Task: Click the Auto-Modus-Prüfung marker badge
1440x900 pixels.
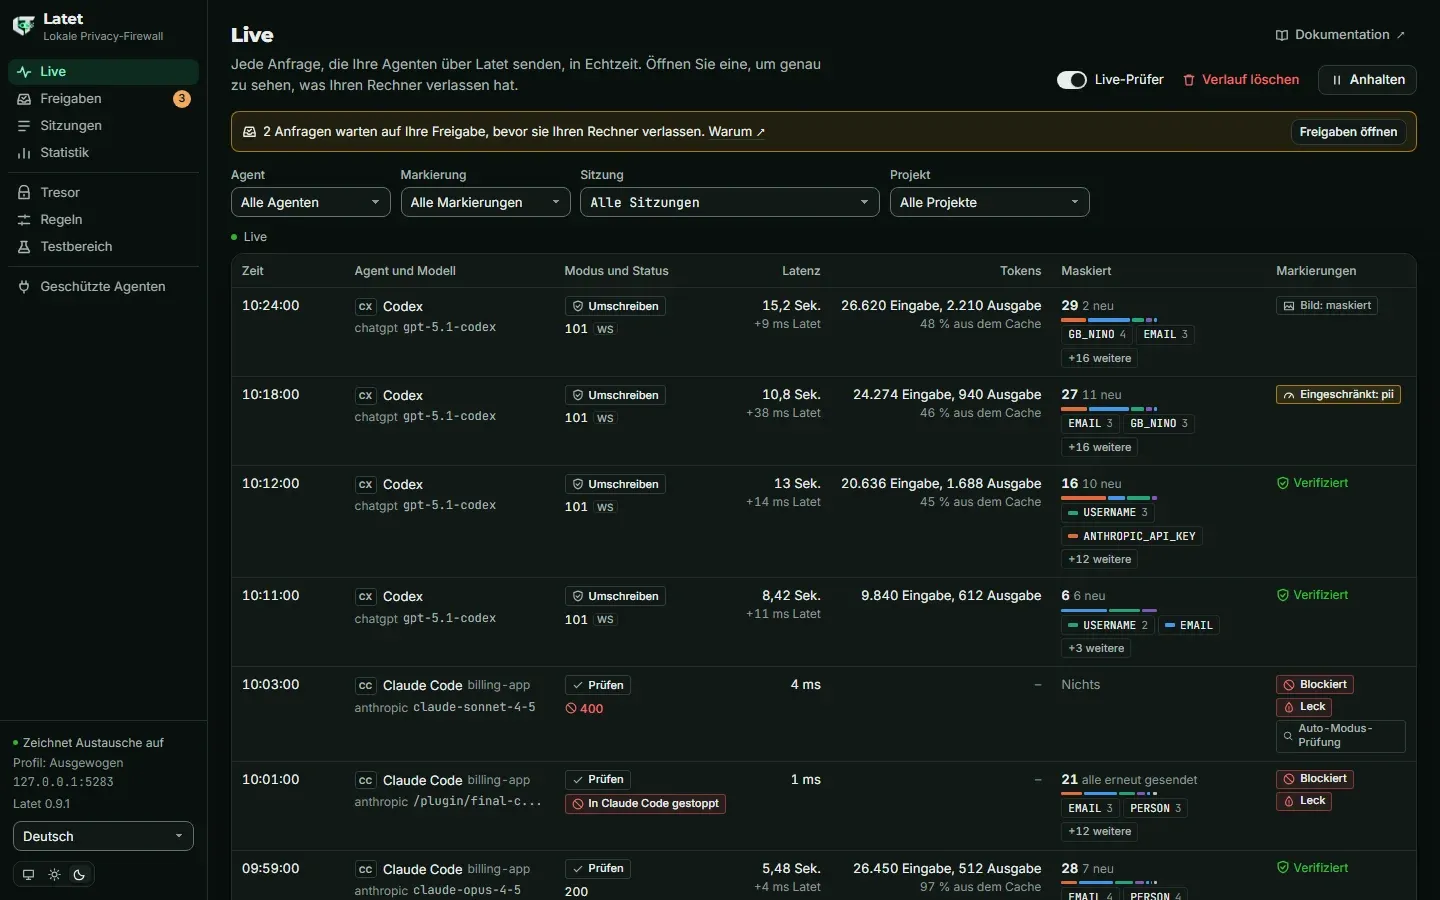Action: 1341,736
